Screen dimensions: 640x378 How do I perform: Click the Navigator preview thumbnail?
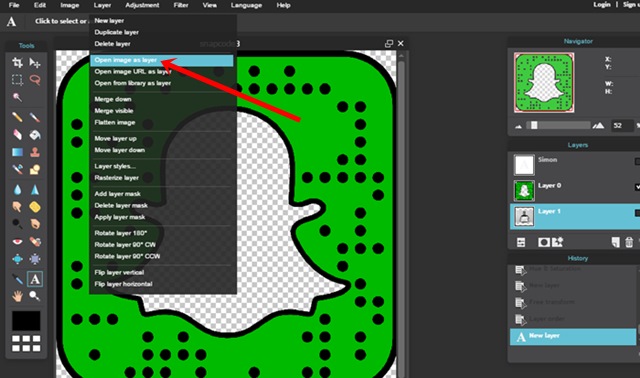click(x=544, y=82)
